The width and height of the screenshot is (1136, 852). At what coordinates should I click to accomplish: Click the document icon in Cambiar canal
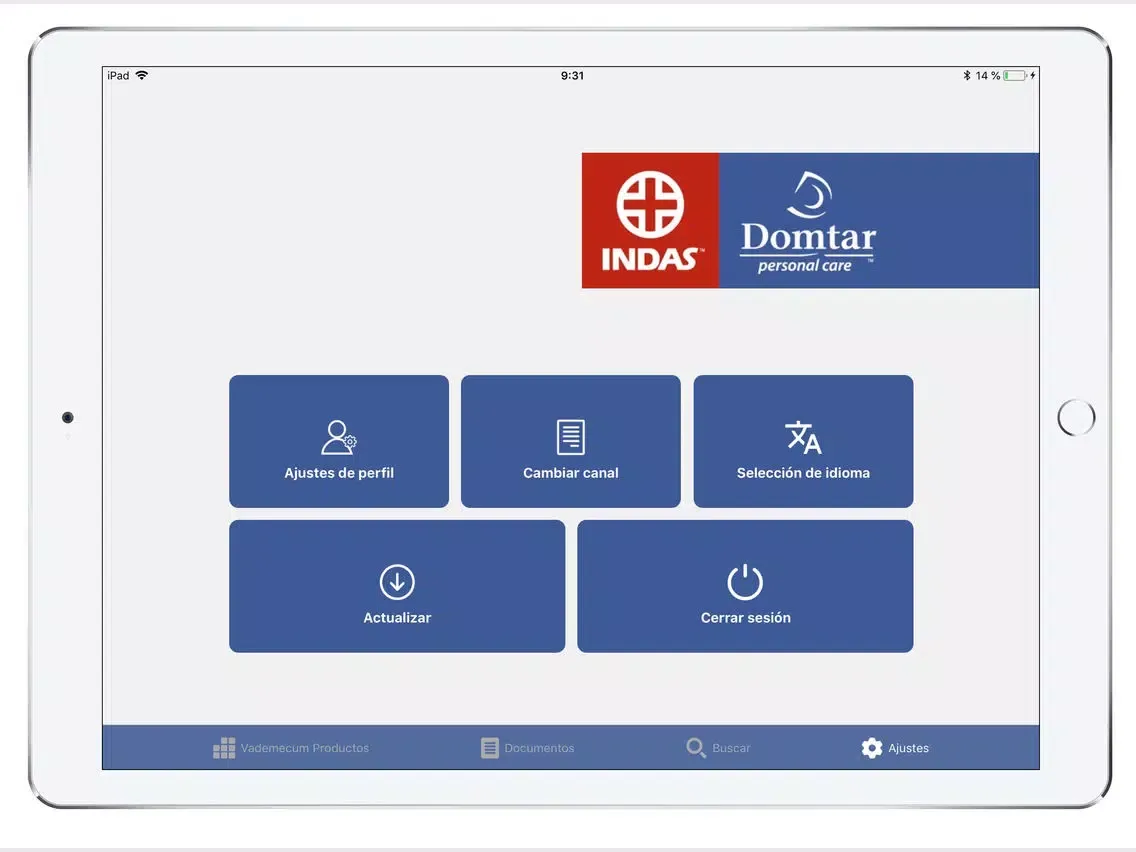[571, 437]
